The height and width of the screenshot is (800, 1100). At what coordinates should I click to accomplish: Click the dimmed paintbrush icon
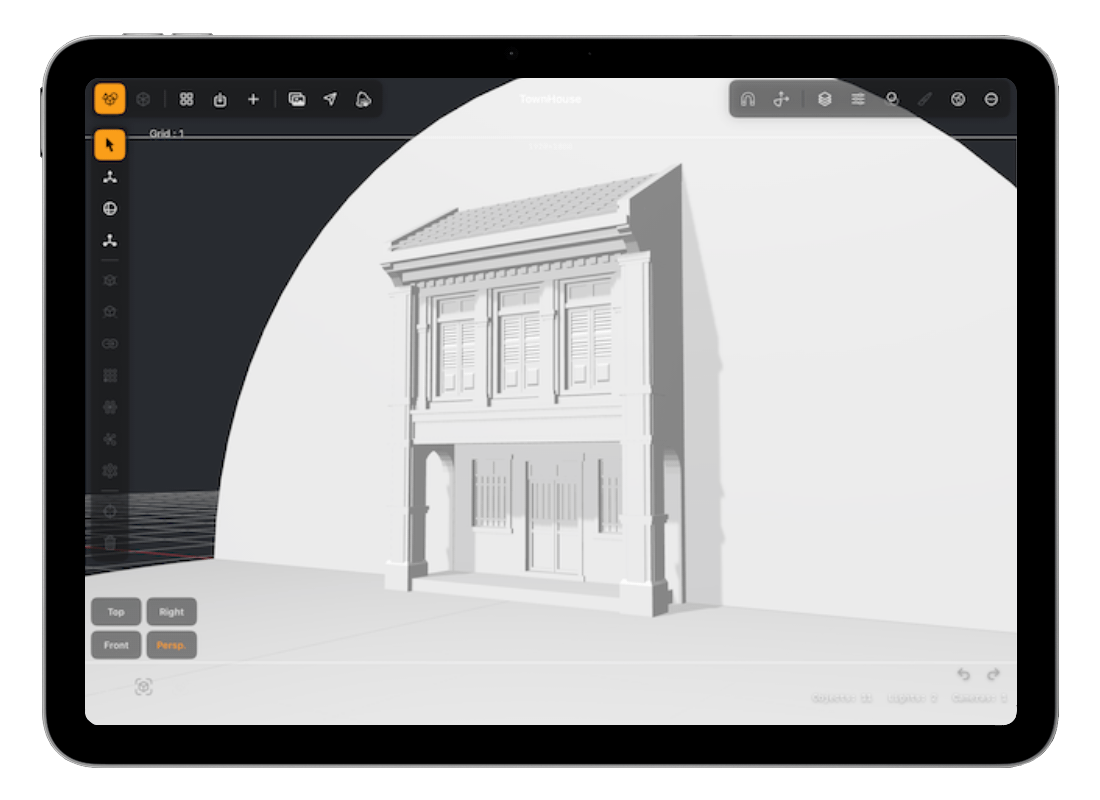point(925,99)
